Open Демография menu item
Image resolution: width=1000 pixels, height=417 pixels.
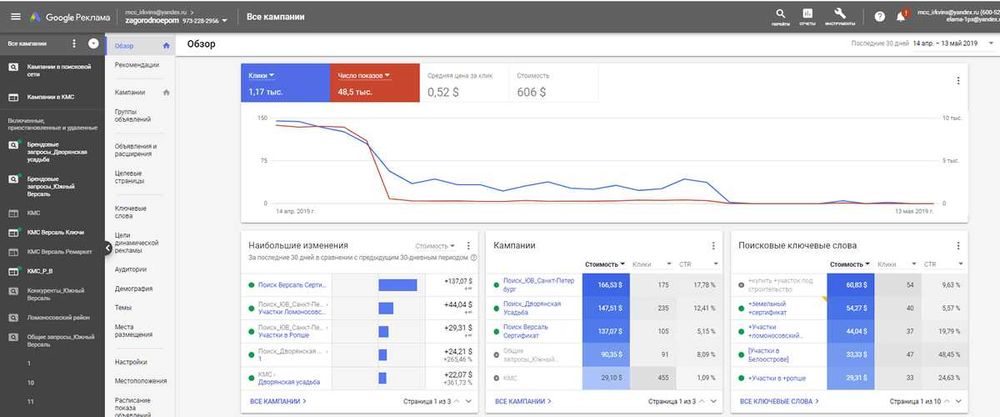[133, 288]
